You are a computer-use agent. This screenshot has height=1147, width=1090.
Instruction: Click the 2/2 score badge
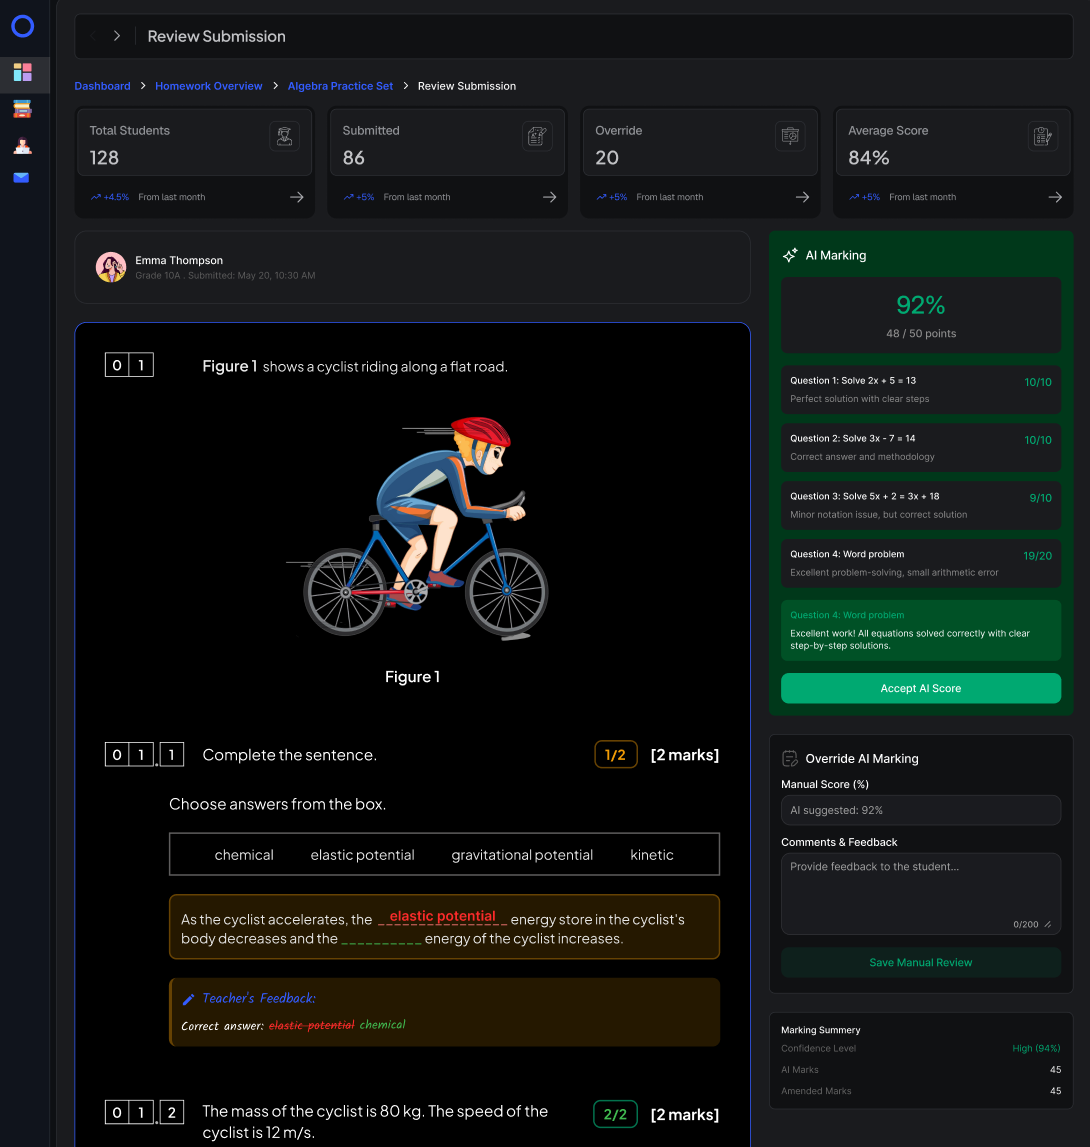pyautogui.click(x=615, y=1115)
